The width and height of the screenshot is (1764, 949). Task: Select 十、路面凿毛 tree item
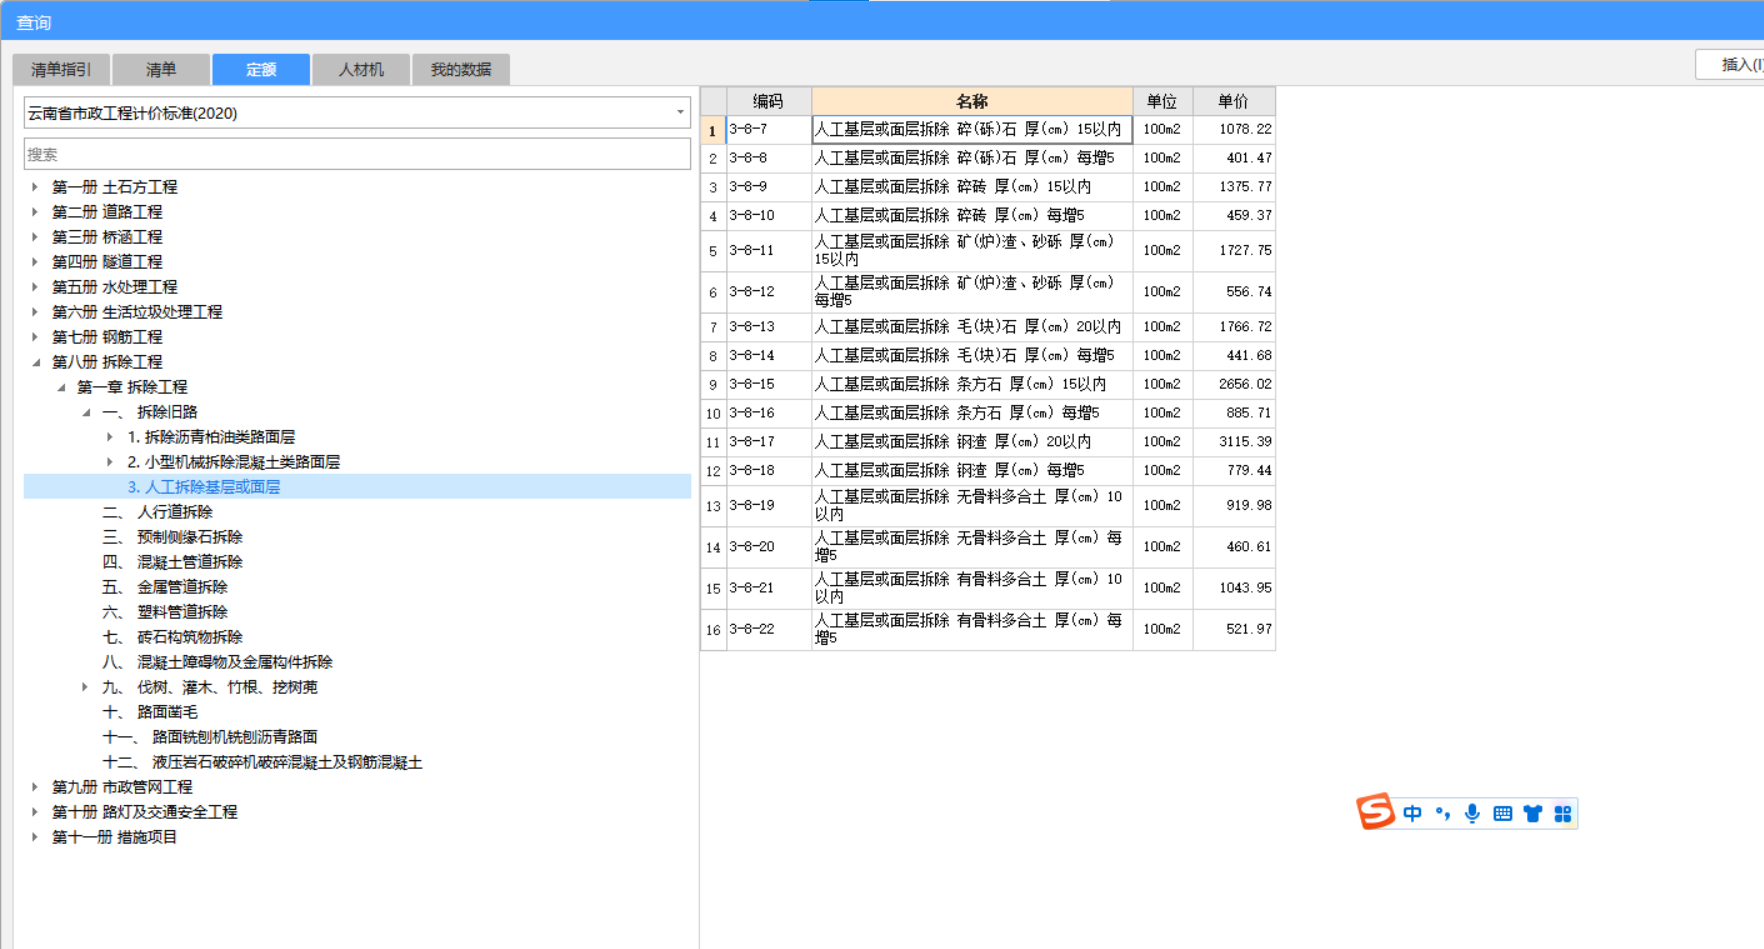pos(150,712)
